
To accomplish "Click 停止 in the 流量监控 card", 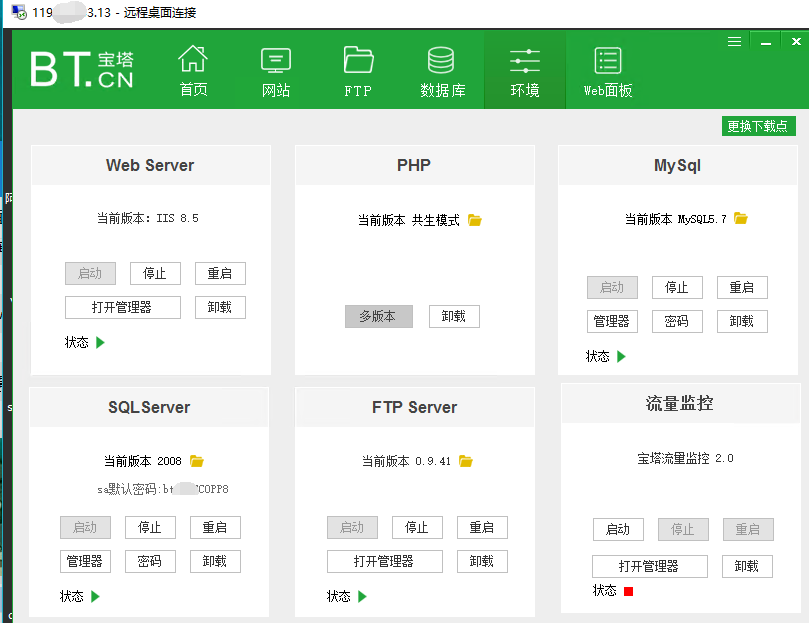I will tap(683, 530).
